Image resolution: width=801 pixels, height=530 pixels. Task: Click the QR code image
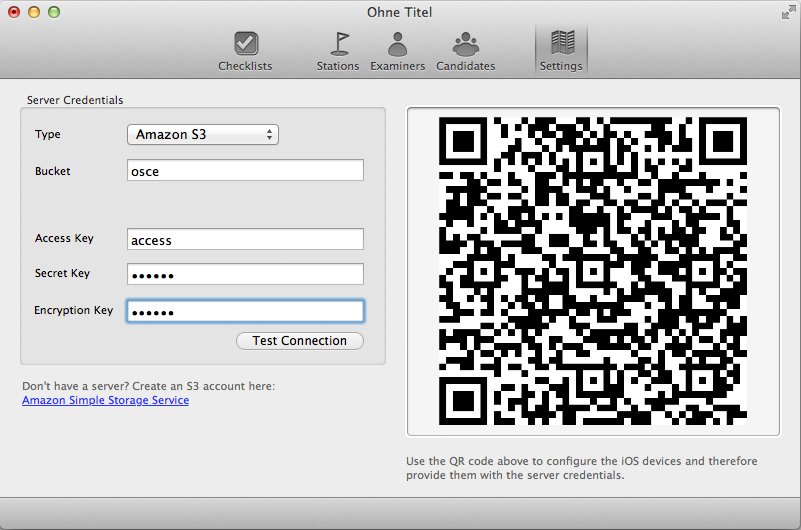pos(593,271)
